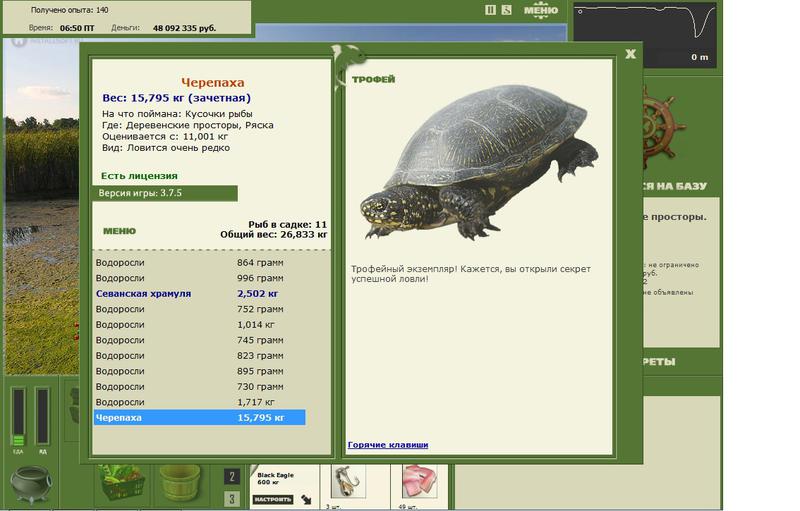Click the wooden bucket icon
Image resolution: width=800 pixels, height=511 pixels.
pyautogui.click(x=180, y=484)
